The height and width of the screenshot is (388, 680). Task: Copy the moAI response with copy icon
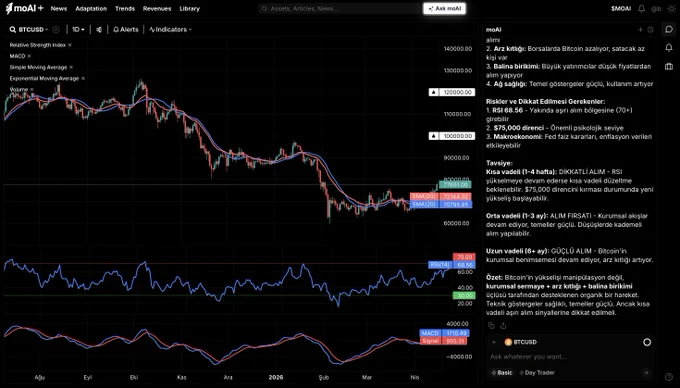point(491,326)
